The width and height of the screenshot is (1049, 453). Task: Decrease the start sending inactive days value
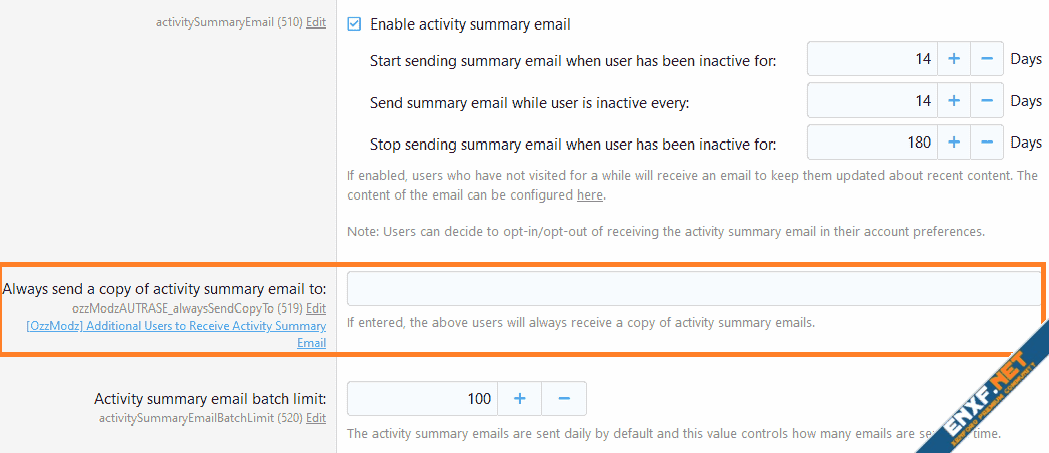[986, 59]
